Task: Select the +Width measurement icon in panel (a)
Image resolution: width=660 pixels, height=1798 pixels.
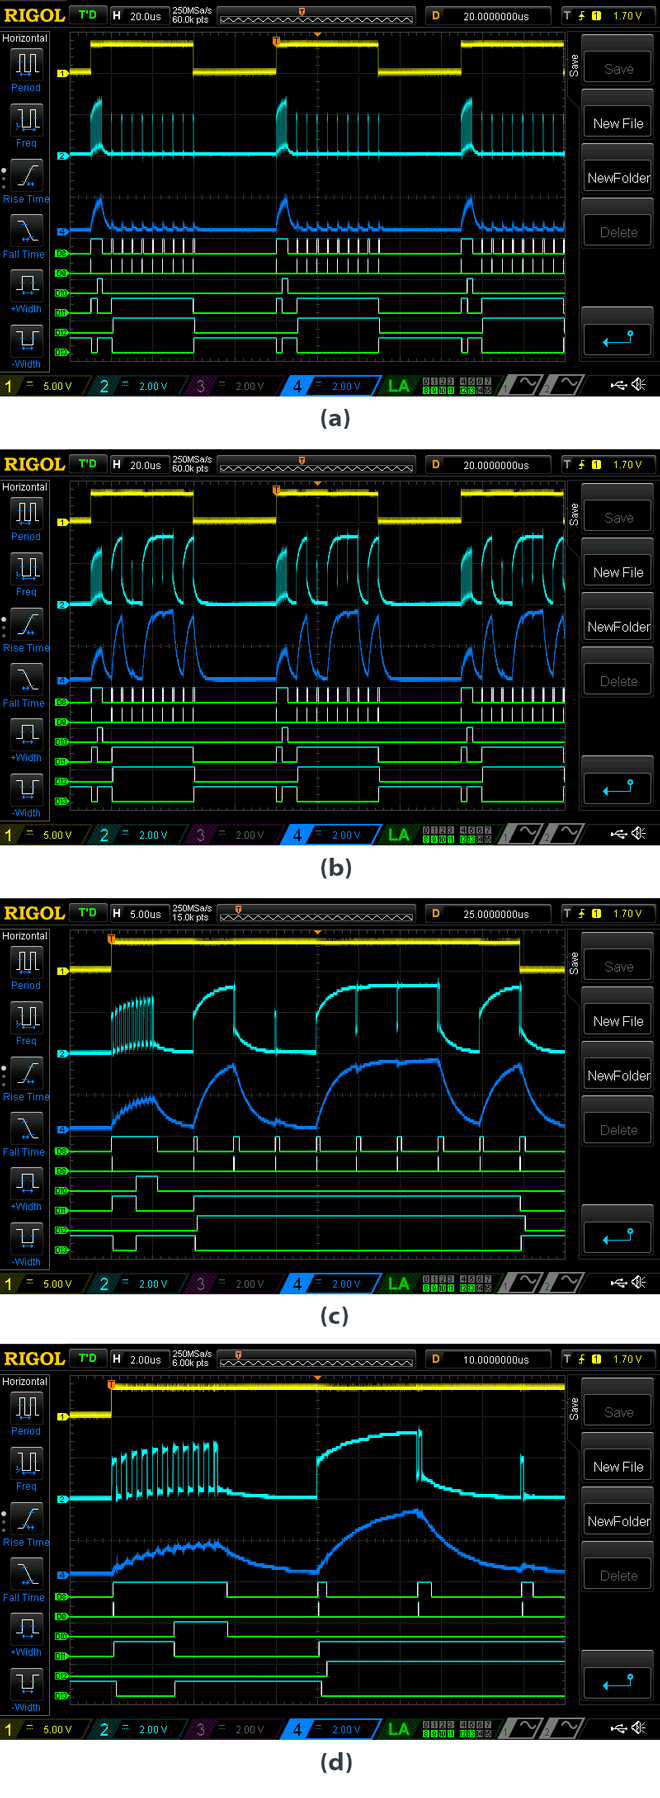Action: 26,286
